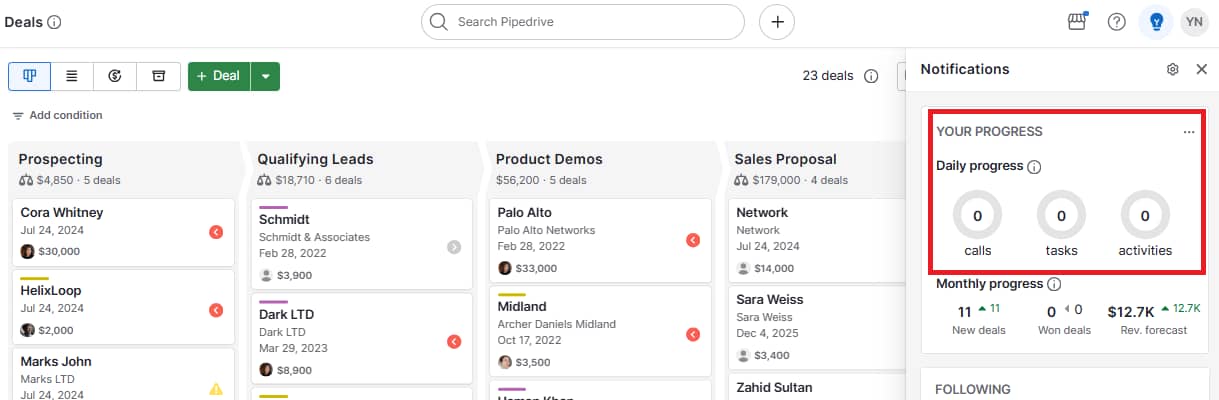Open the Sara Weiss deal card
The width and height of the screenshot is (1219, 400).
pyautogui.click(x=818, y=327)
